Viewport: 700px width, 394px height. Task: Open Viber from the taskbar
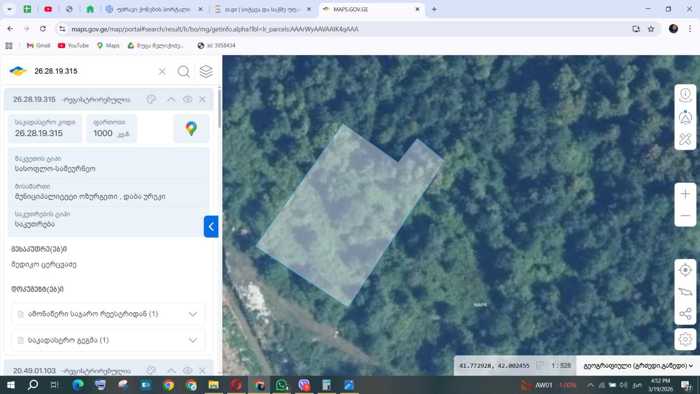coord(304,385)
